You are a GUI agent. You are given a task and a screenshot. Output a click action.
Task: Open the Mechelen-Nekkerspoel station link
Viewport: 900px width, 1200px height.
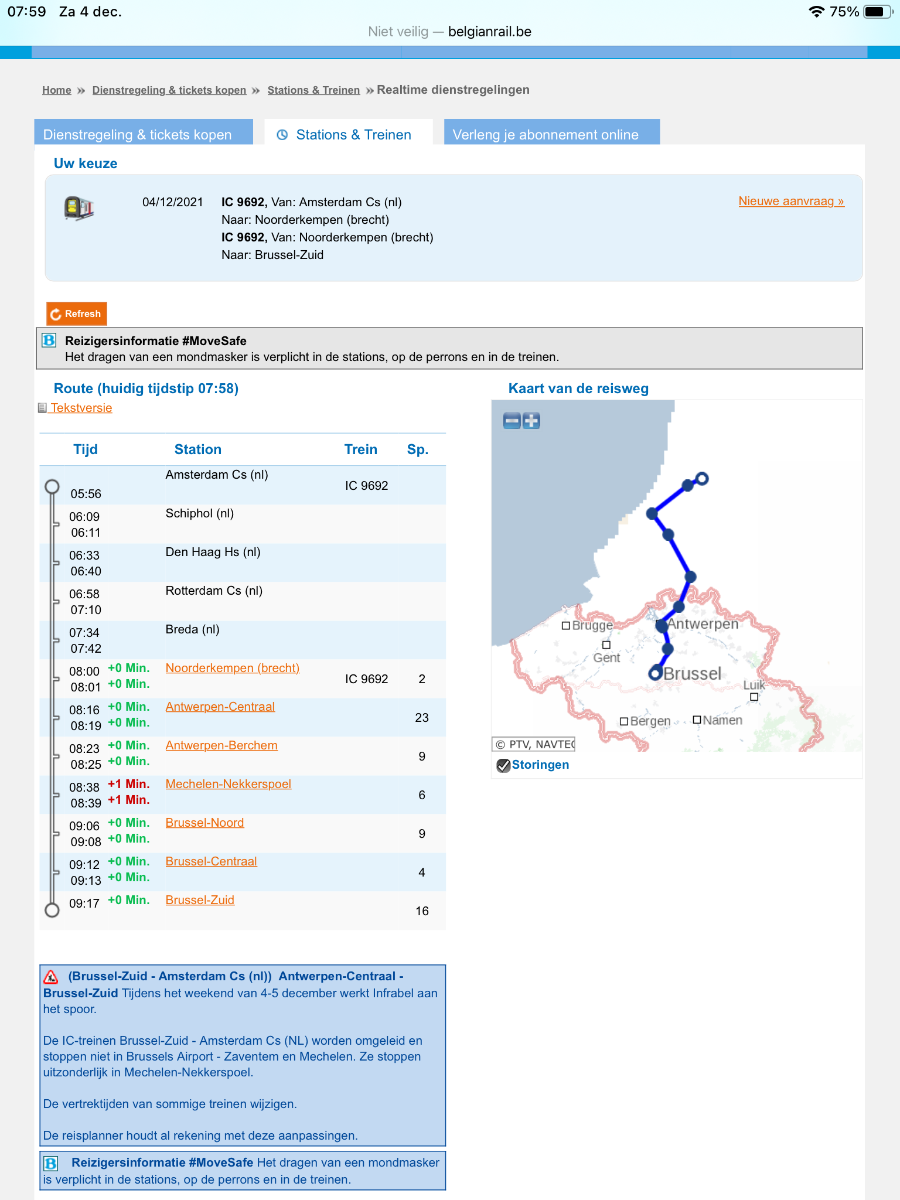pos(228,784)
